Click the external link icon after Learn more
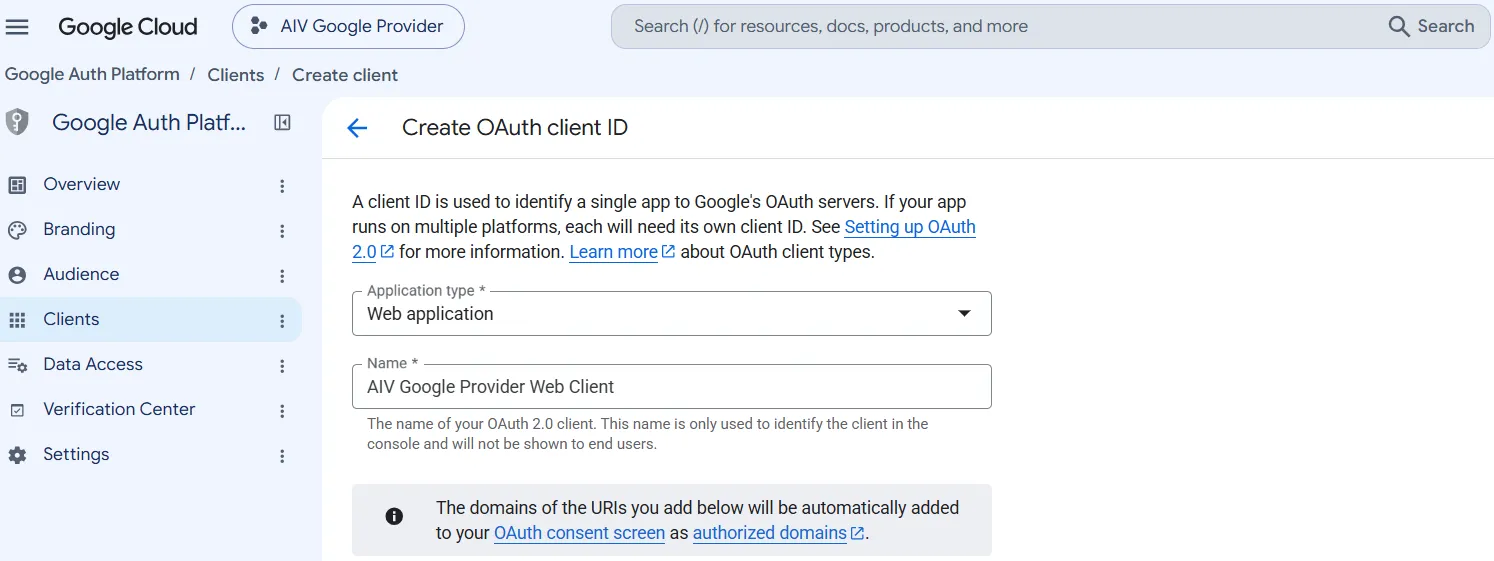This screenshot has height=561, width=1494. coord(669,251)
